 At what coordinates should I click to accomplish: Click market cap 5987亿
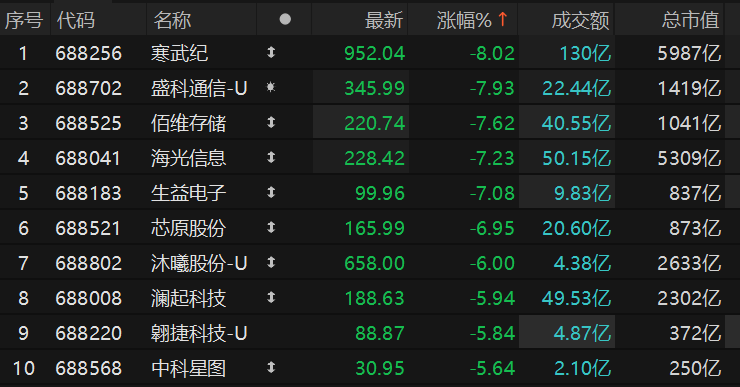pyautogui.click(x=690, y=53)
